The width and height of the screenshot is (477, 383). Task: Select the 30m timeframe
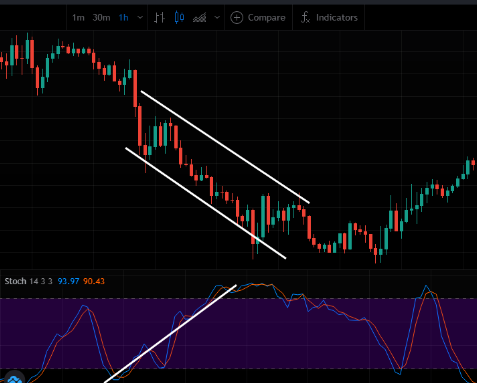click(x=101, y=18)
